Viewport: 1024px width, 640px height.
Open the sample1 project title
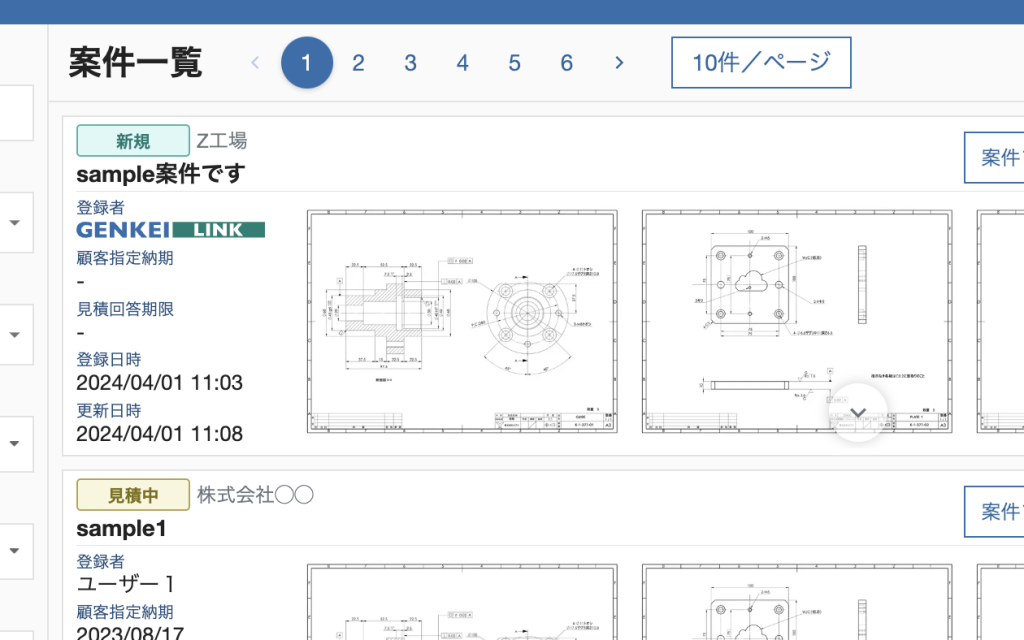click(x=121, y=528)
